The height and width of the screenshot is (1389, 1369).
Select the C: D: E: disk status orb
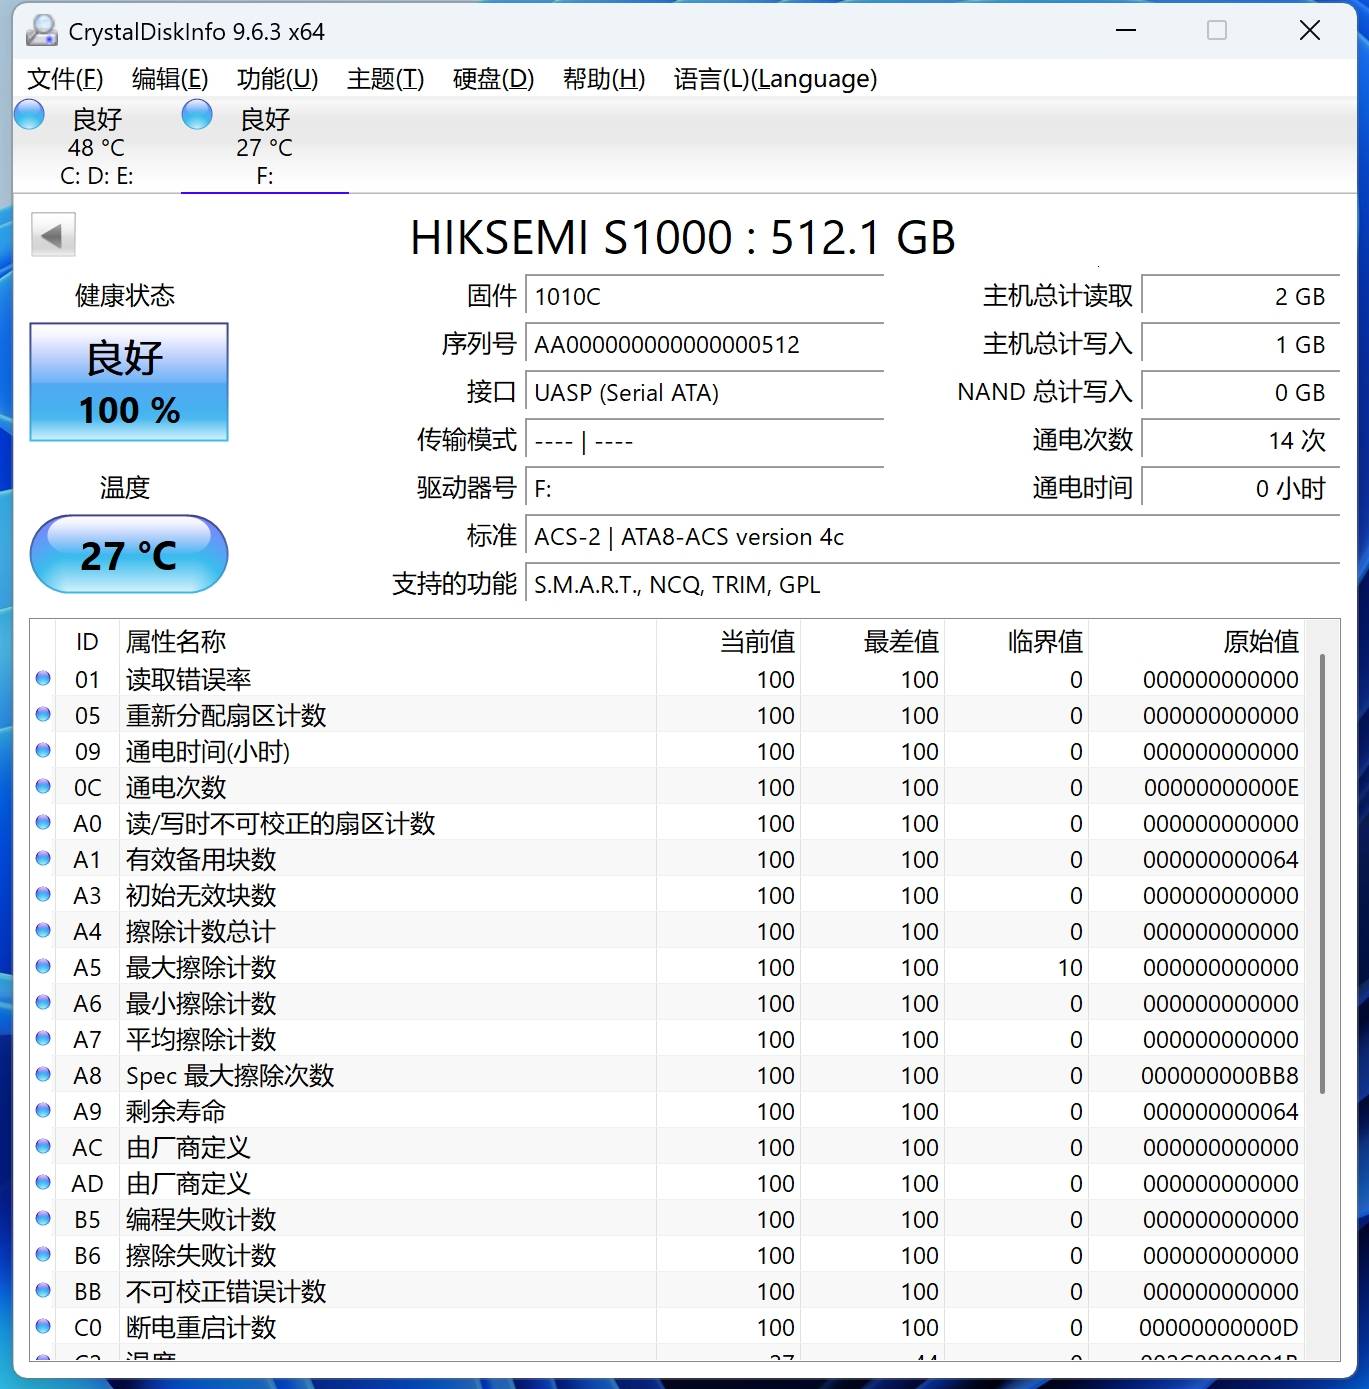(x=29, y=115)
